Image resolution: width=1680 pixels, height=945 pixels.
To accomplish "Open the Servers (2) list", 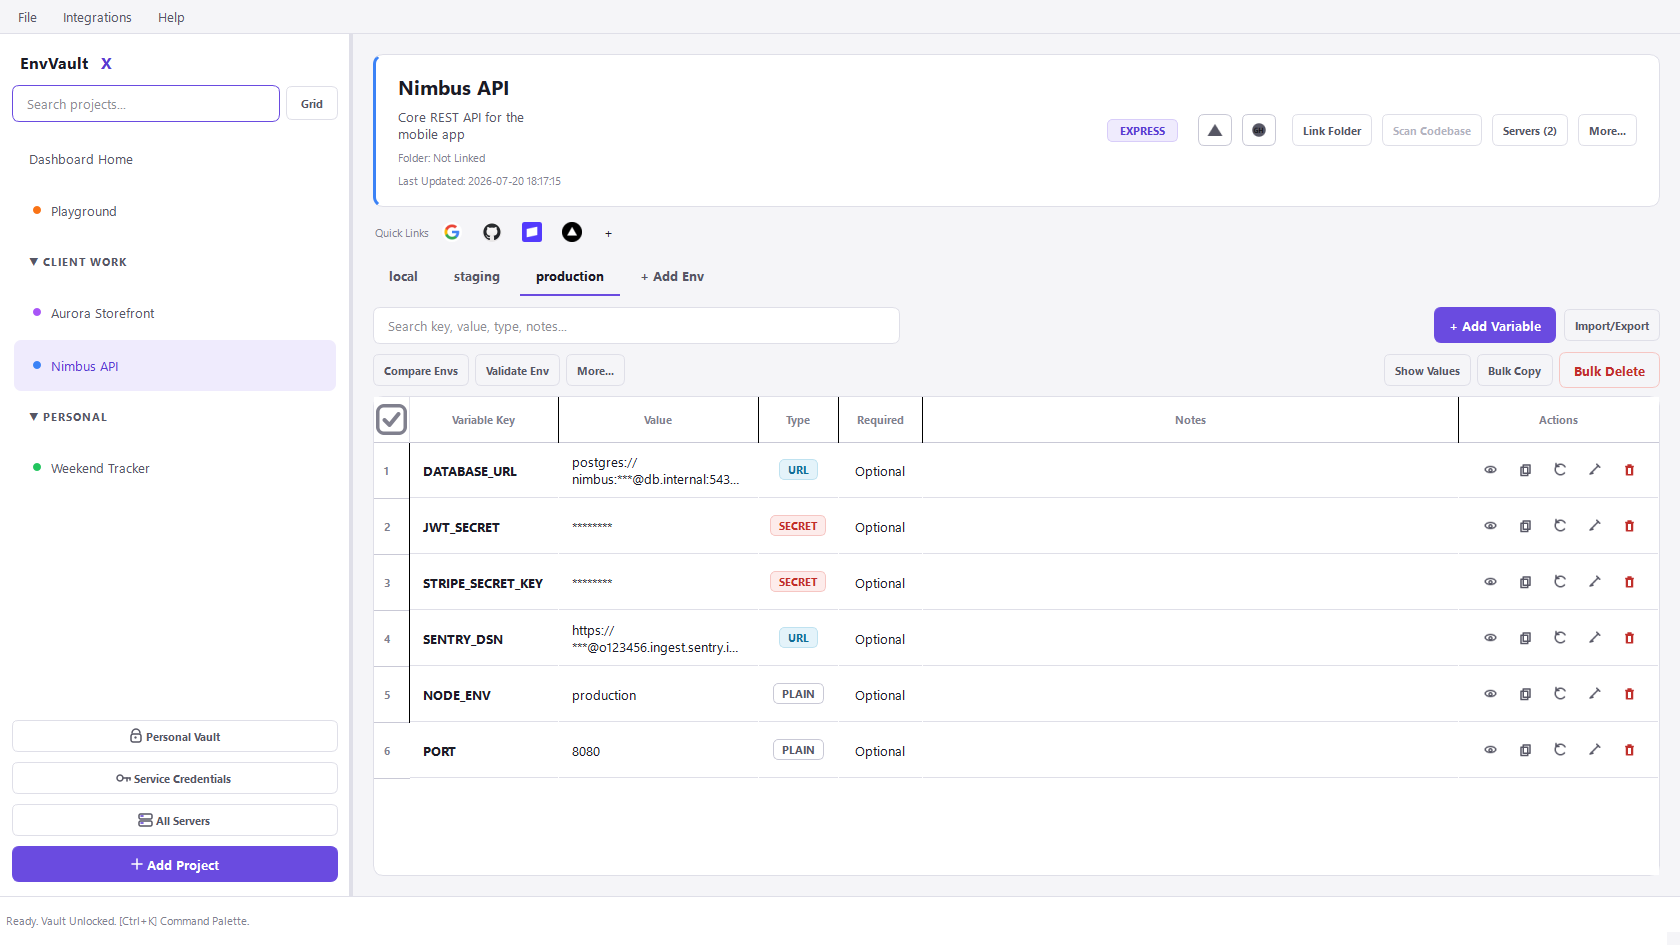I will [1529, 131].
